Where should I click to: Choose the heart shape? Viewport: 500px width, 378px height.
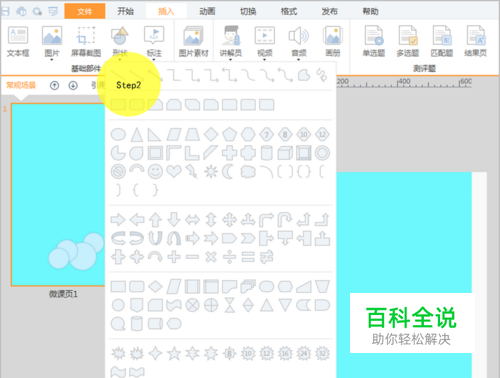174,172
